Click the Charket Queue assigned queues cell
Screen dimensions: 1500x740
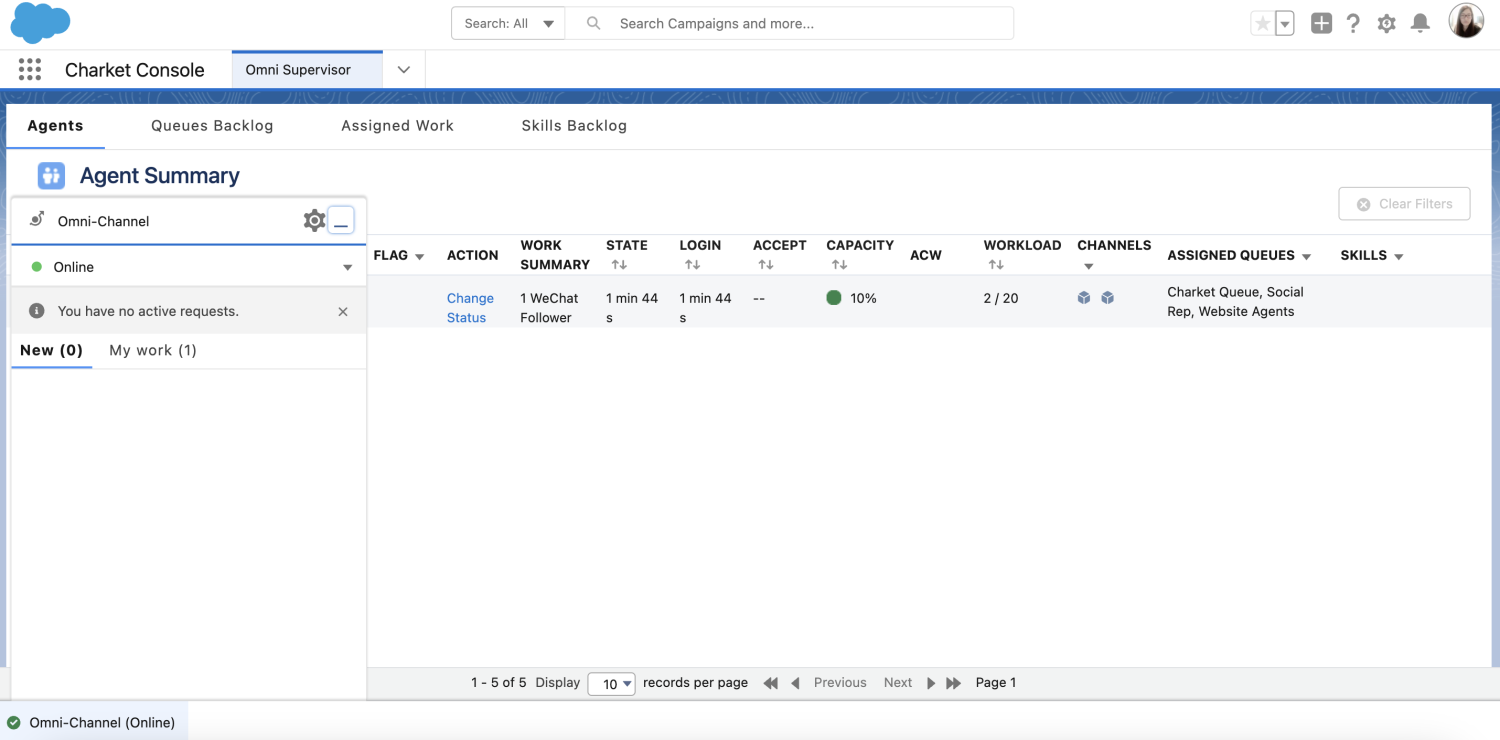click(1235, 302)
